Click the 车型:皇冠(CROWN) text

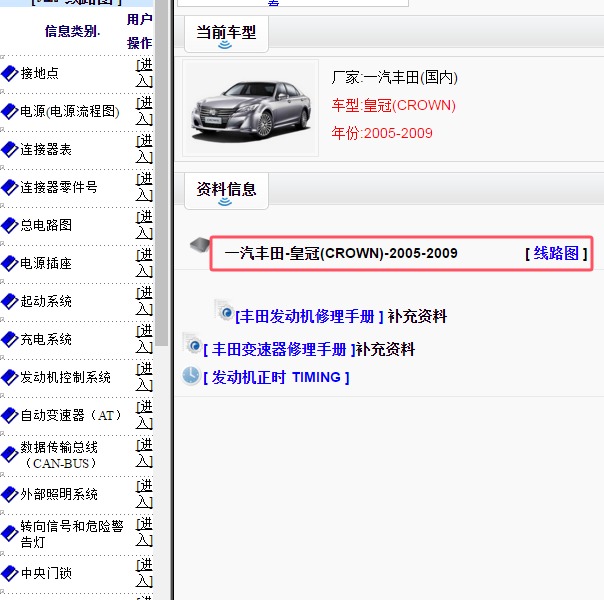click(x=394, y=106)
